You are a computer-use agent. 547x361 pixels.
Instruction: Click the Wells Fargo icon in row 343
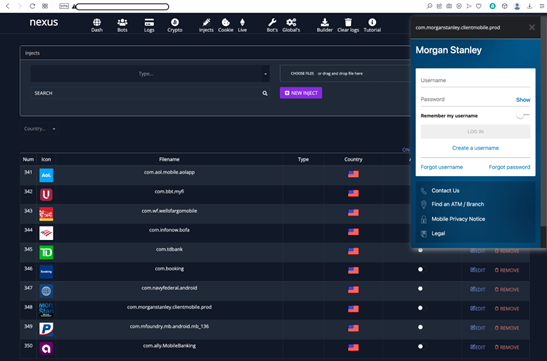coord(46,214)
